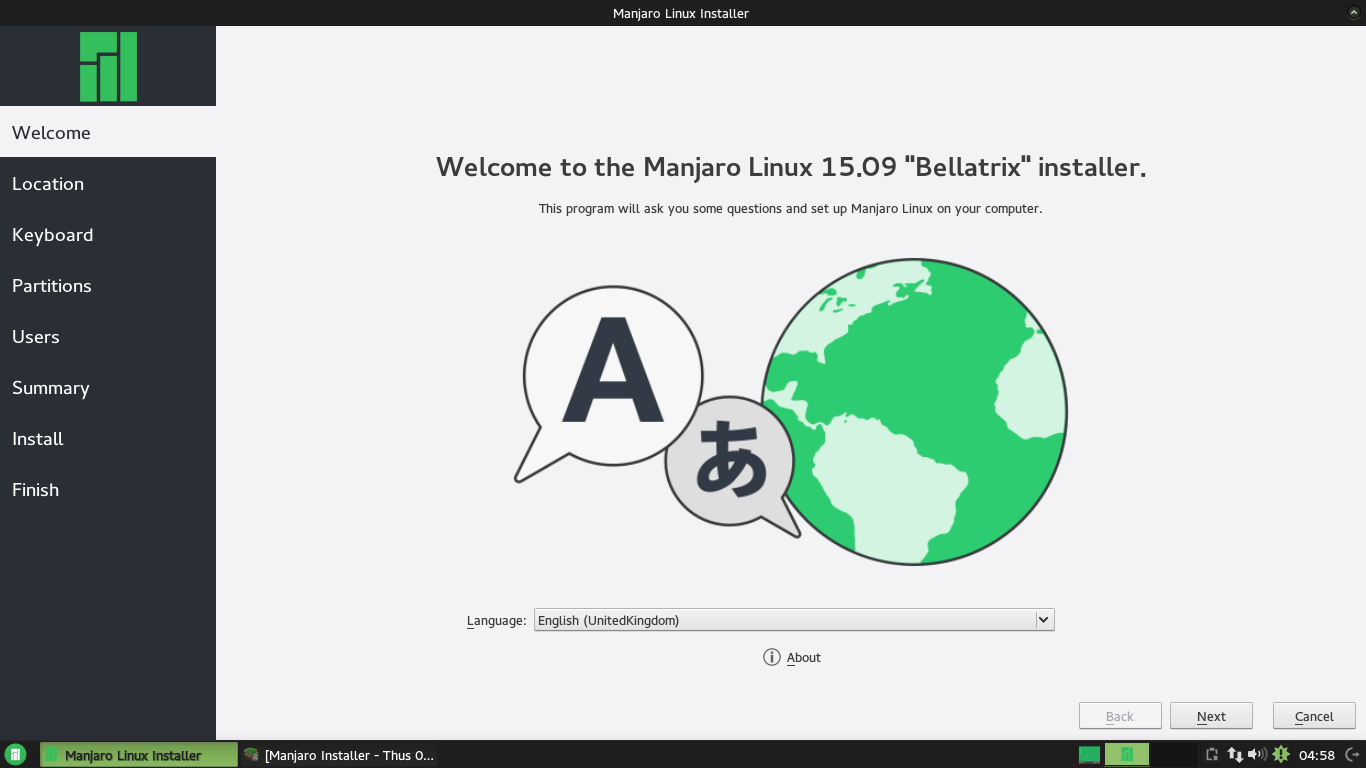Open the Language dropdown
The image size is (1366, 768).
click(x=794, y=620)
